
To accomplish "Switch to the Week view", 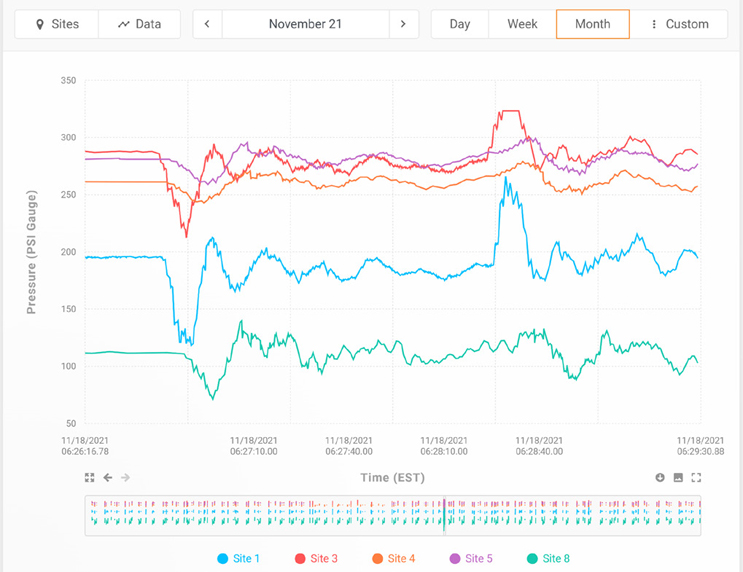I will (x=522, y=24).
